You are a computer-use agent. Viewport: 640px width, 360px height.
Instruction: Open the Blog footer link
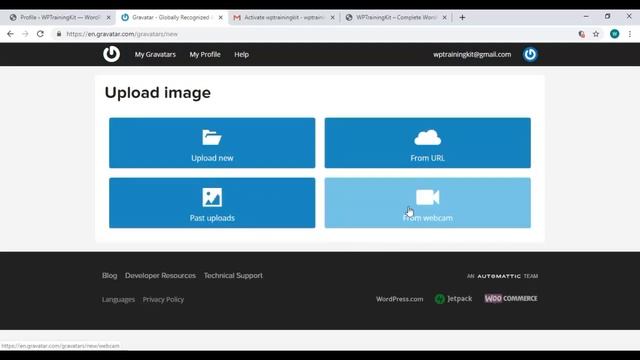(109, 276)
